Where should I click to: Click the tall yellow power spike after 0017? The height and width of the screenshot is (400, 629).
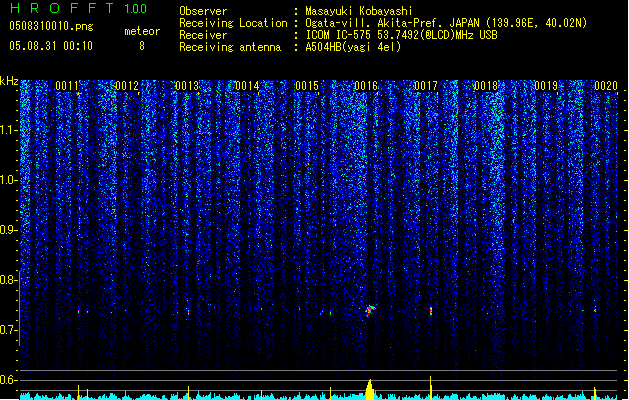[x=430, y=388]
